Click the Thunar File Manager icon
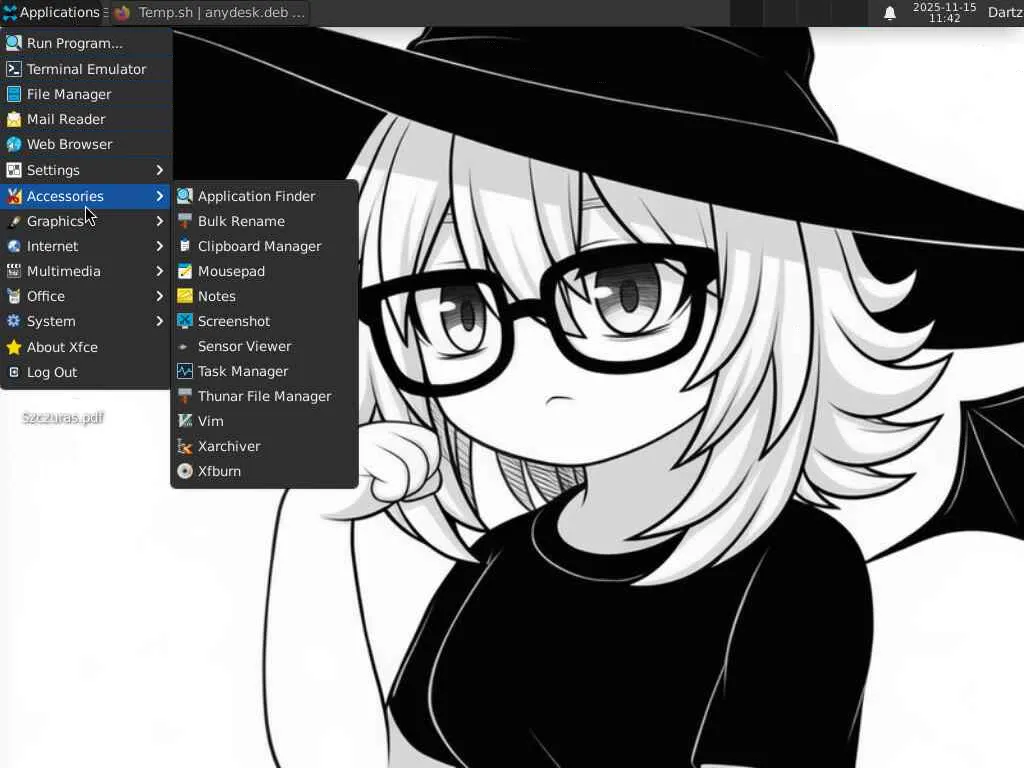Image resolution: width=1024 pixels, height=768 pixels. [185, 396]
